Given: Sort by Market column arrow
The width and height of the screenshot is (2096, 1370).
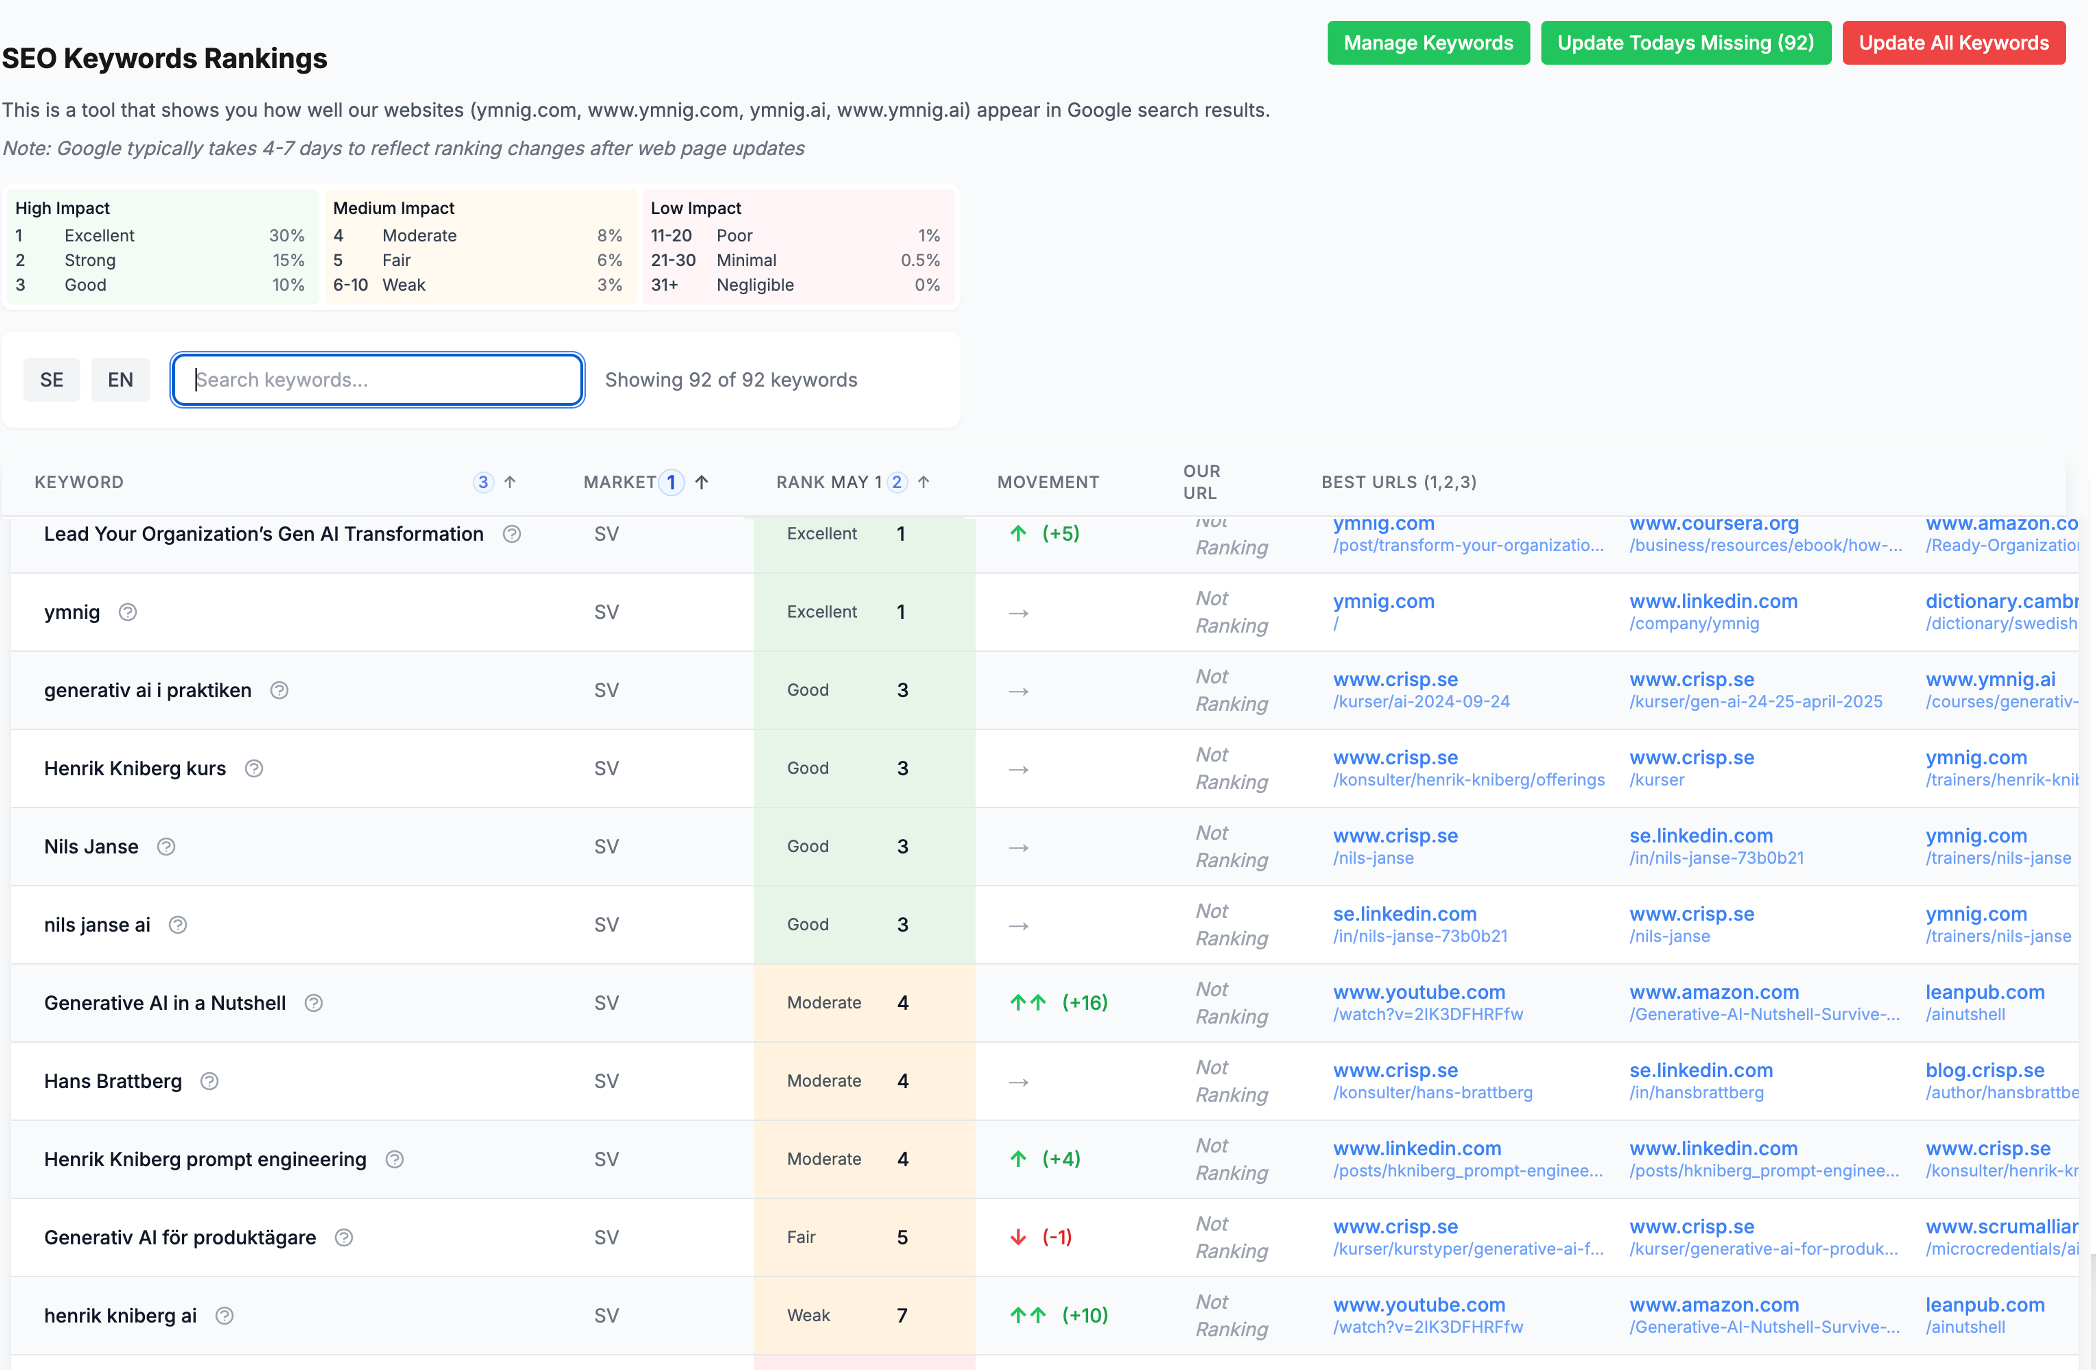Looking at the screenshot, I should click(x=702, y=482).
